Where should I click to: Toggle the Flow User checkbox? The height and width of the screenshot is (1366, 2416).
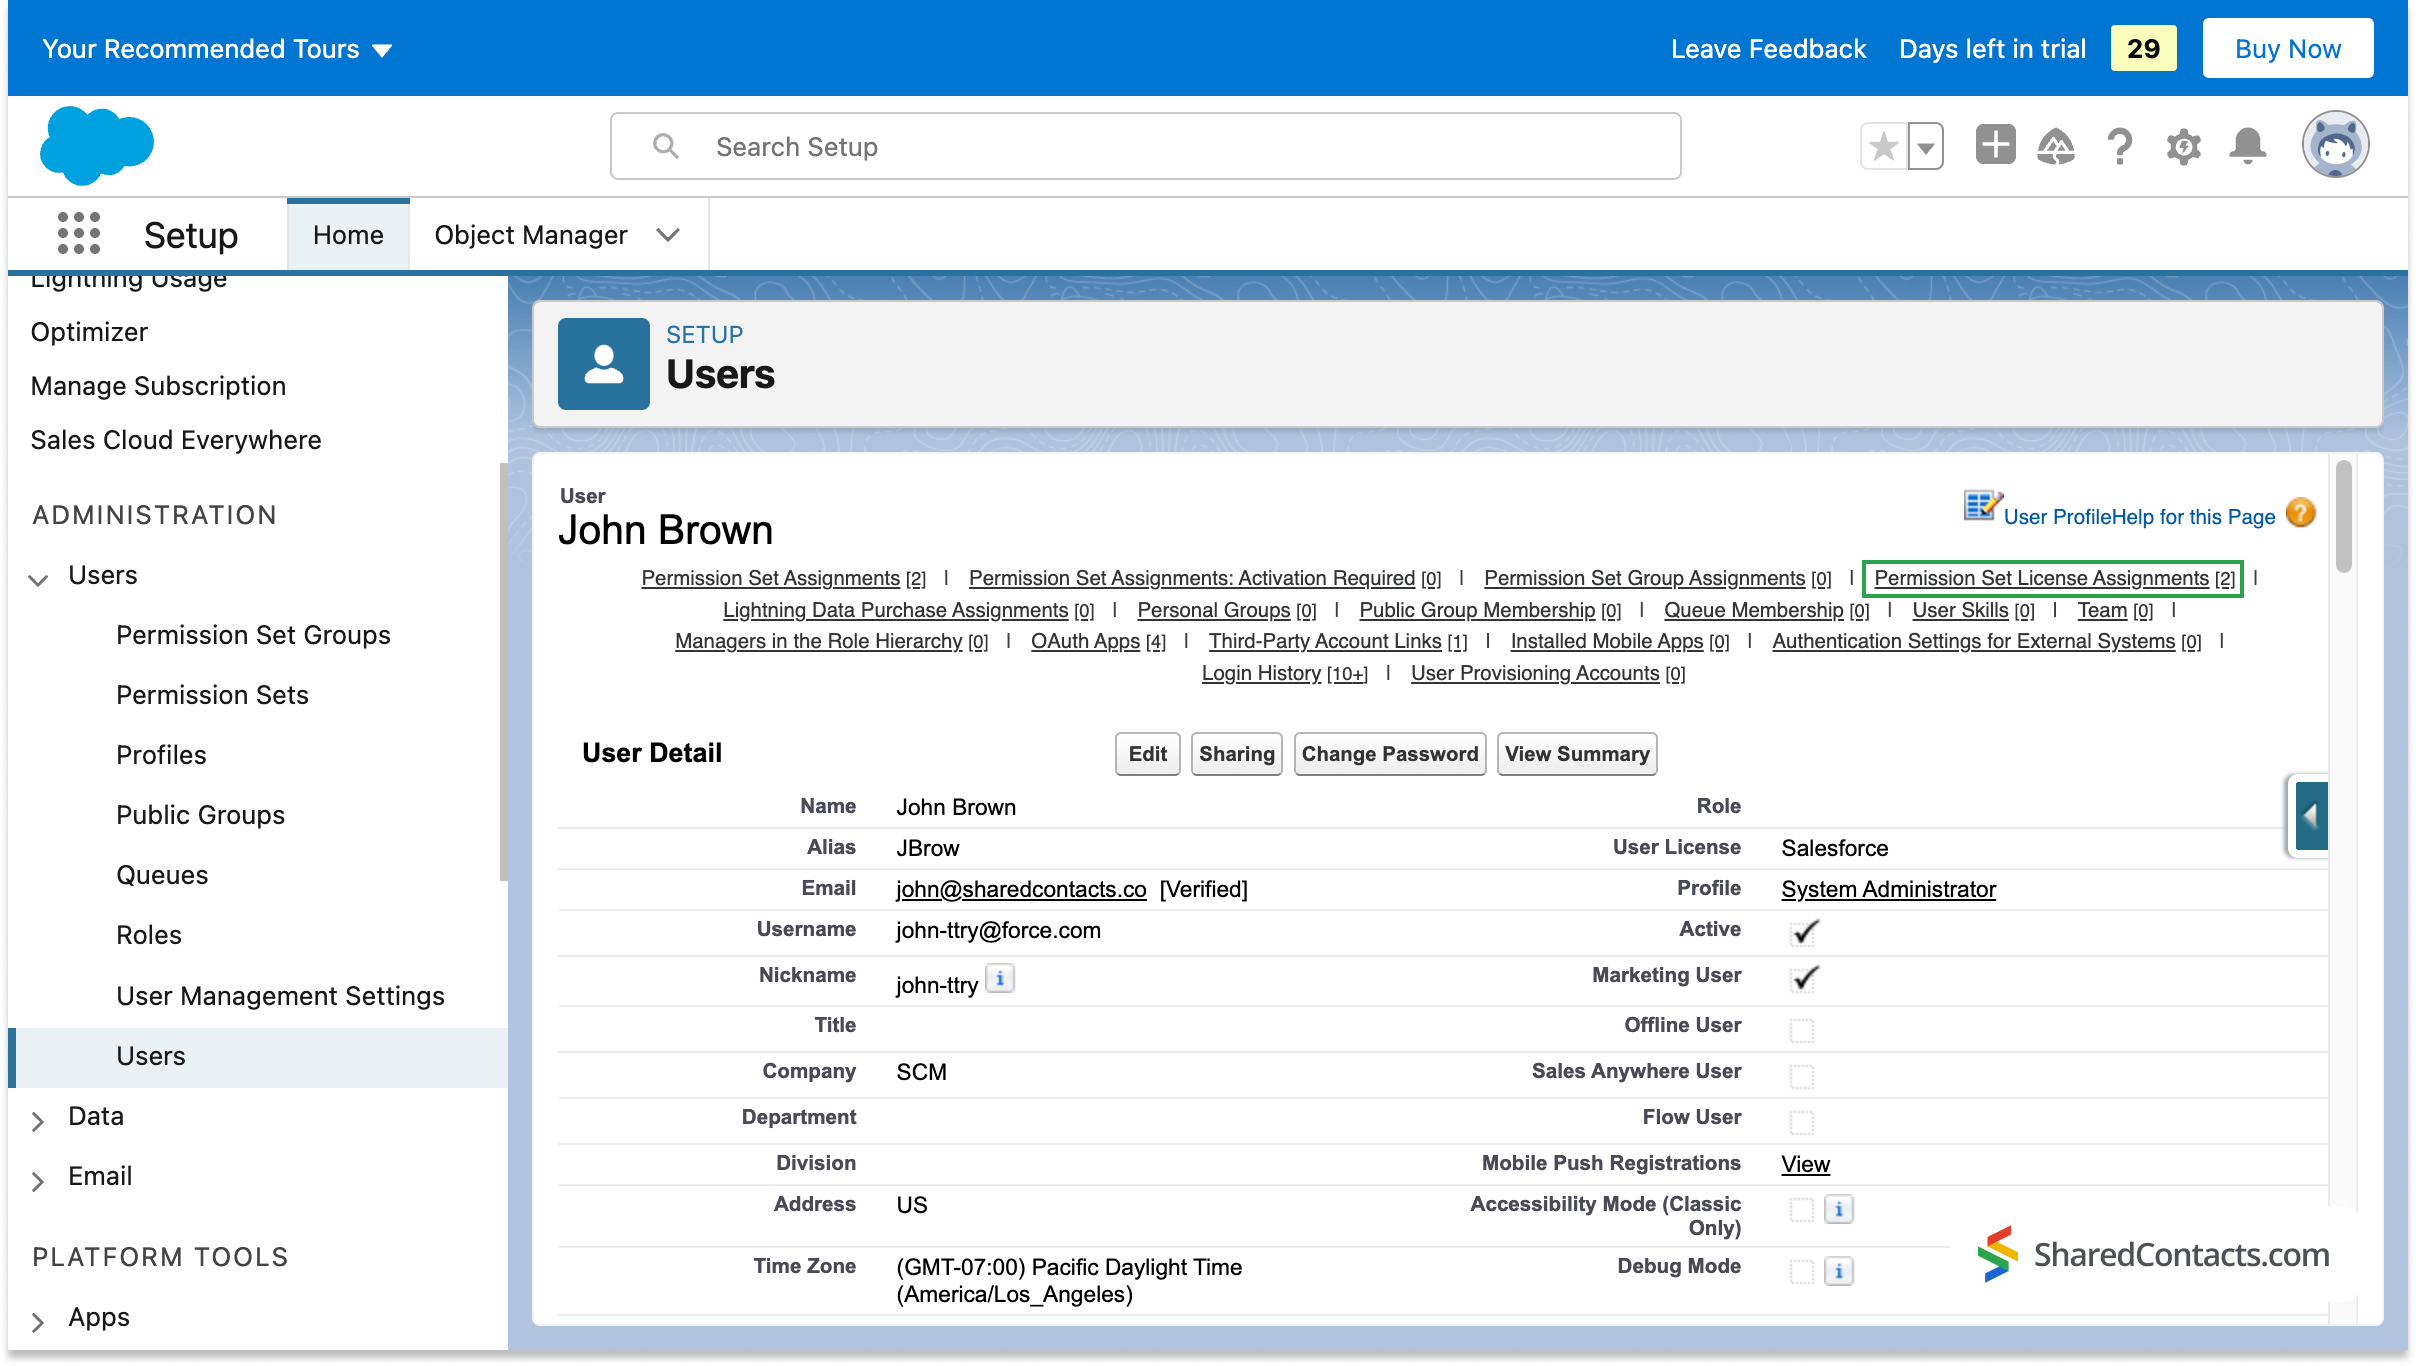click(1801, 1121)
